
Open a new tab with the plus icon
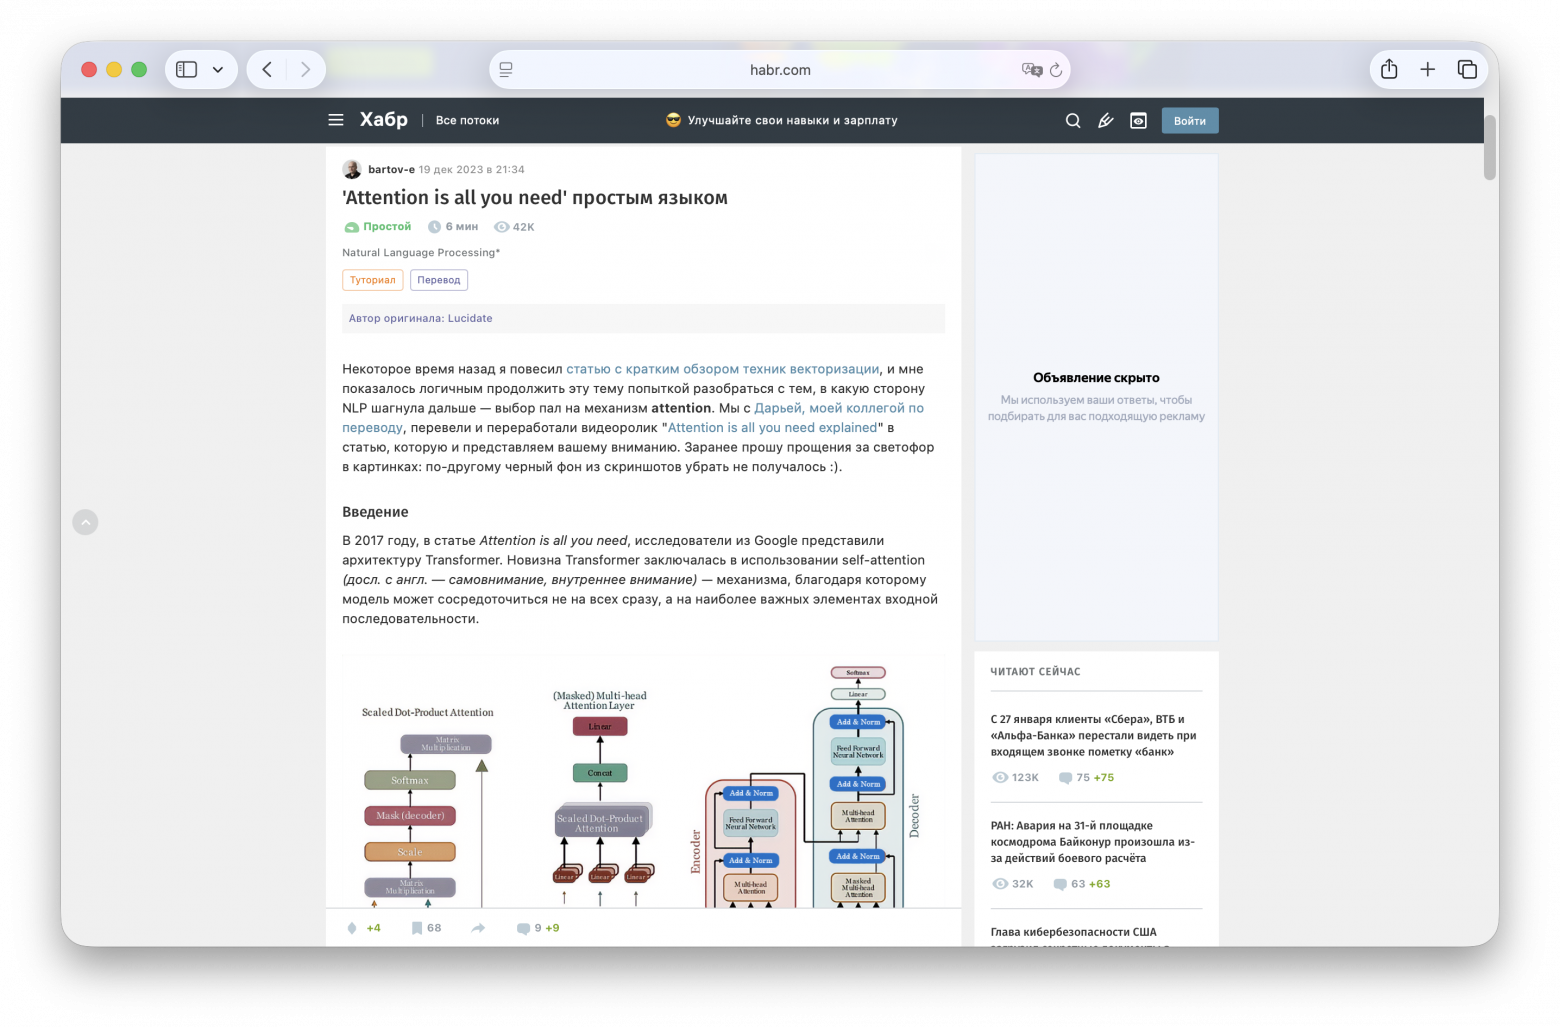pyautogui.click(x=1428, y=69)
